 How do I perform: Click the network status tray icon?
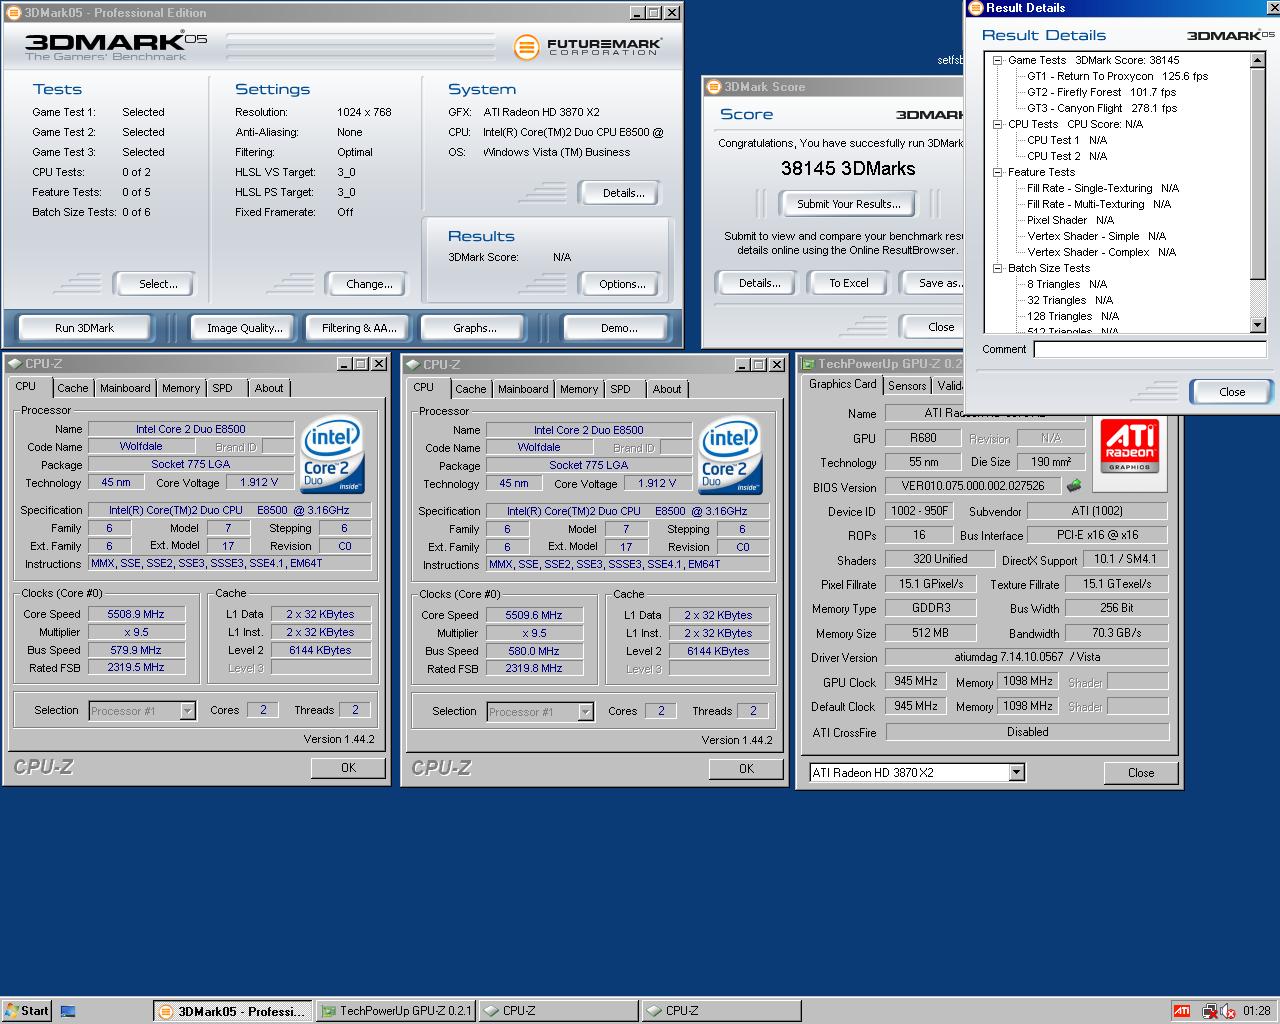point(1209,1011)
